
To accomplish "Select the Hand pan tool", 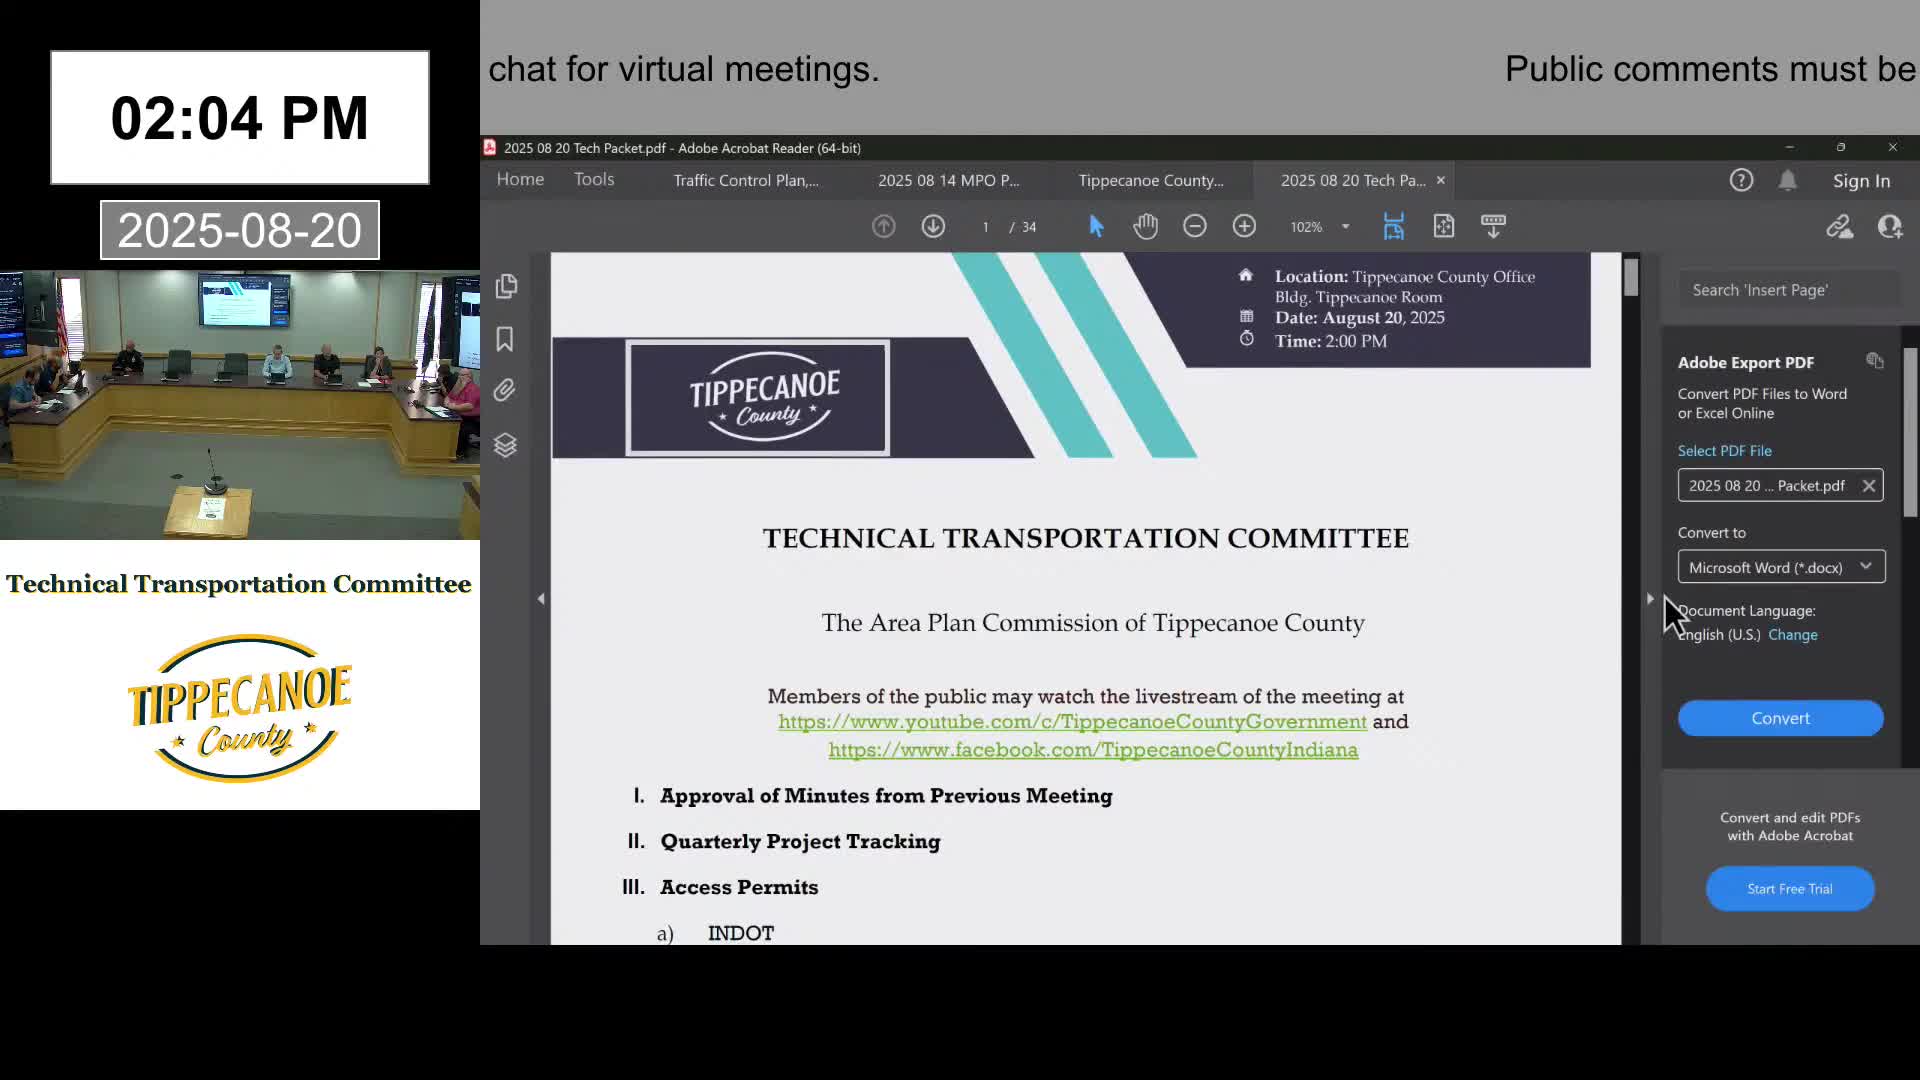I will click(1145, 227).
